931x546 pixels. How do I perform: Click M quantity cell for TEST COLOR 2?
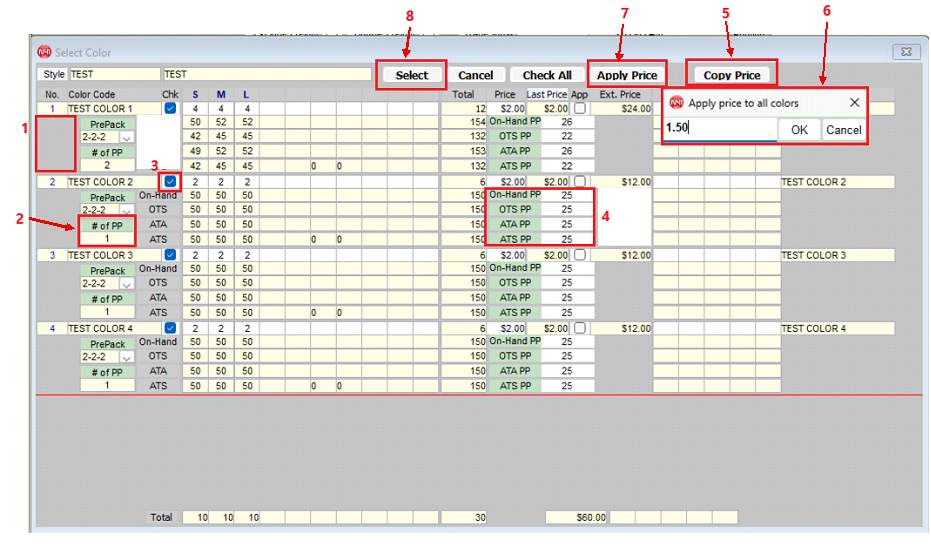(x=221, y=182)
